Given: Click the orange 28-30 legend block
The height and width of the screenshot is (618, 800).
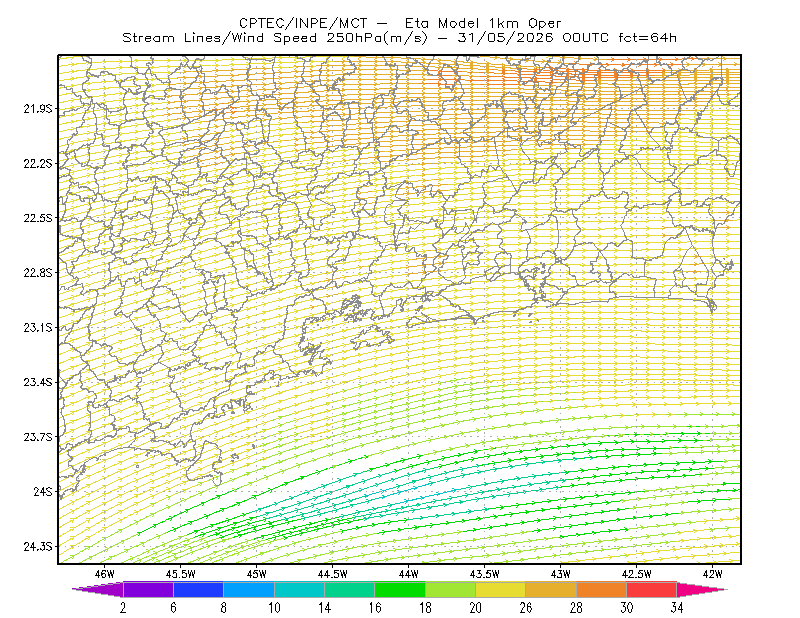Looking at the screenshot, I should 602,589.
